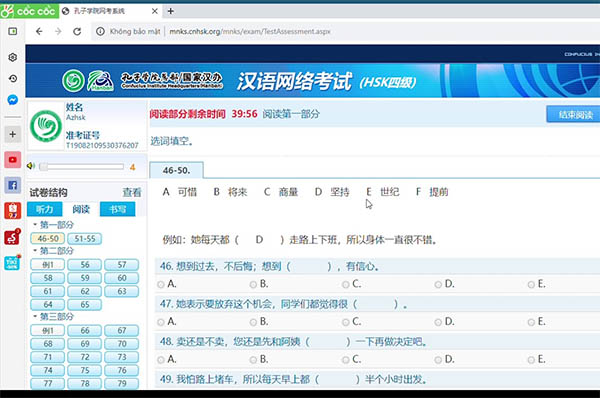Screen dimensions: 600x398
Task: Jump to question 62
Action: (x=85, y=291)
